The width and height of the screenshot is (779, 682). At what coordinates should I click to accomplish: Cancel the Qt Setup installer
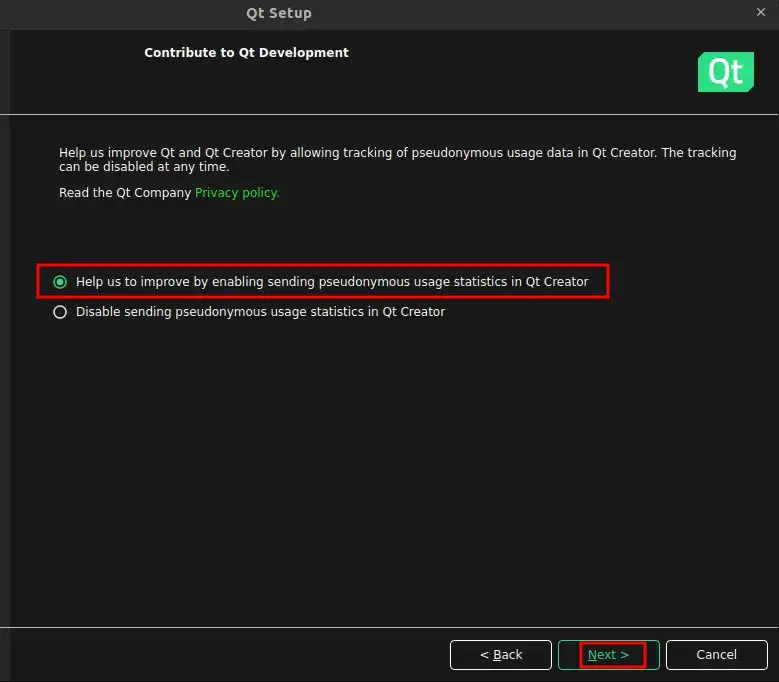click(x=716, y=655)
